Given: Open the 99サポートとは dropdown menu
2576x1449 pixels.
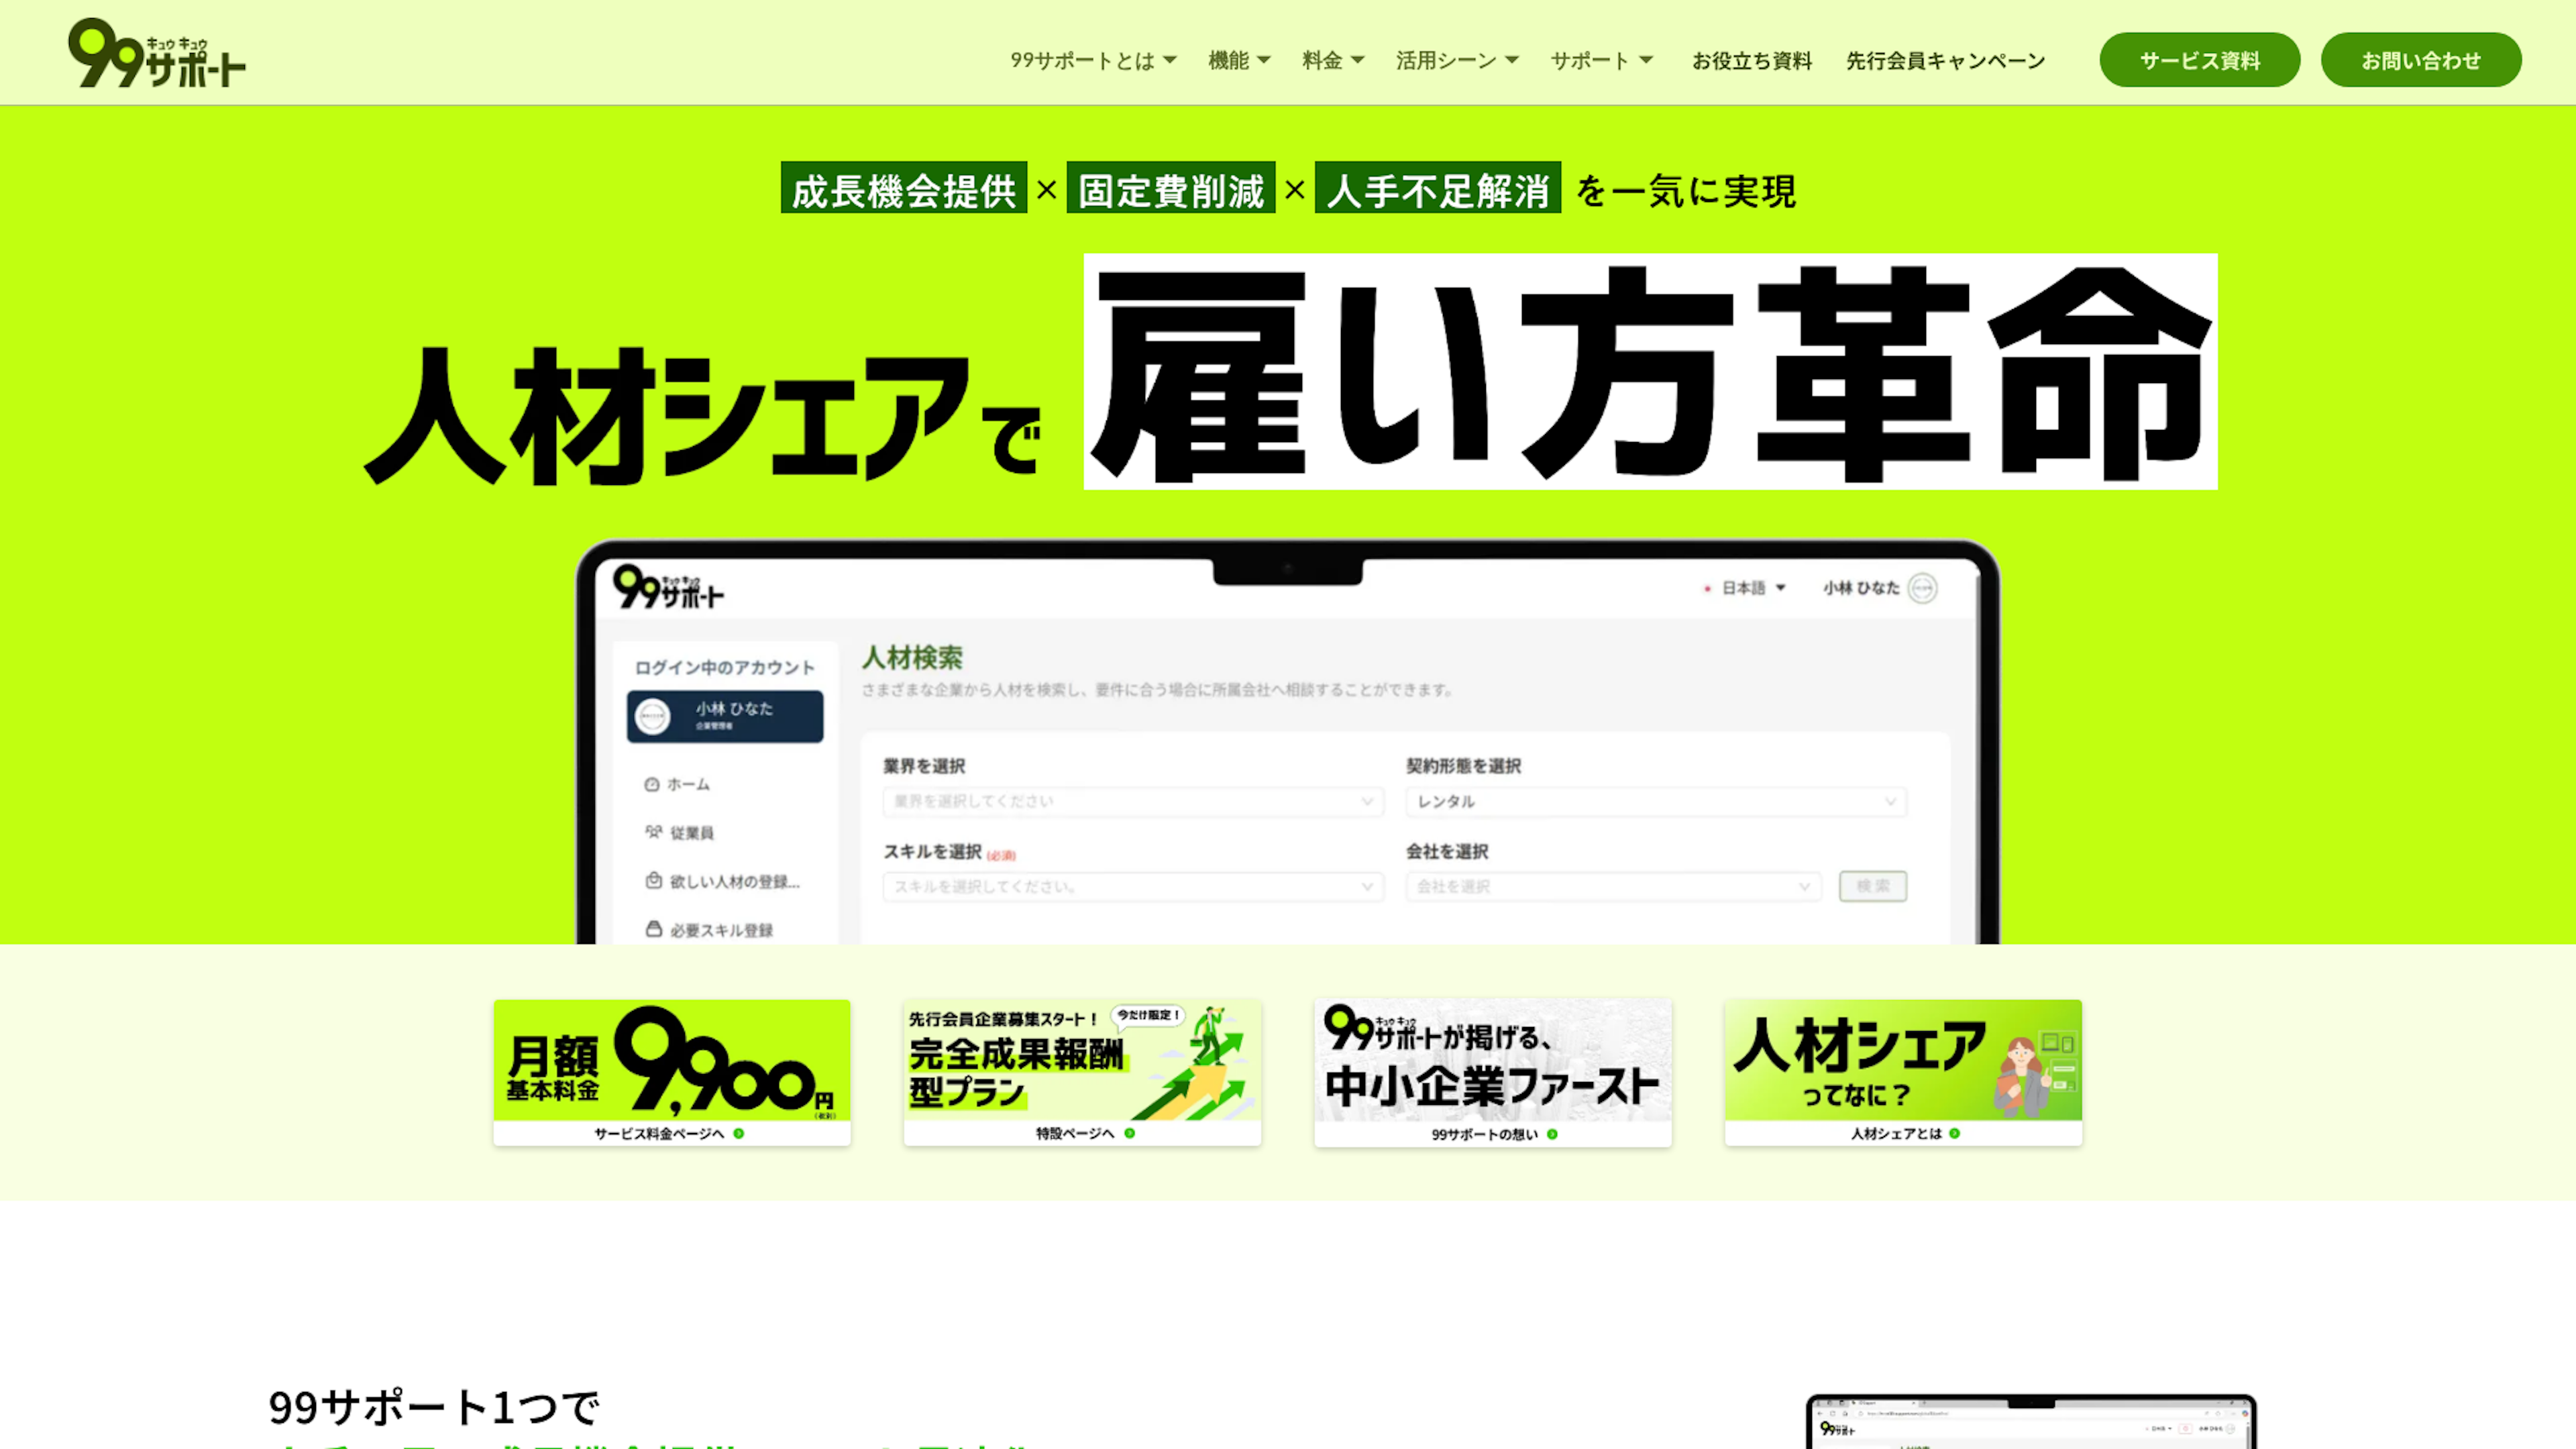Looking at the screenshot, I should (x=1093, y=61).
